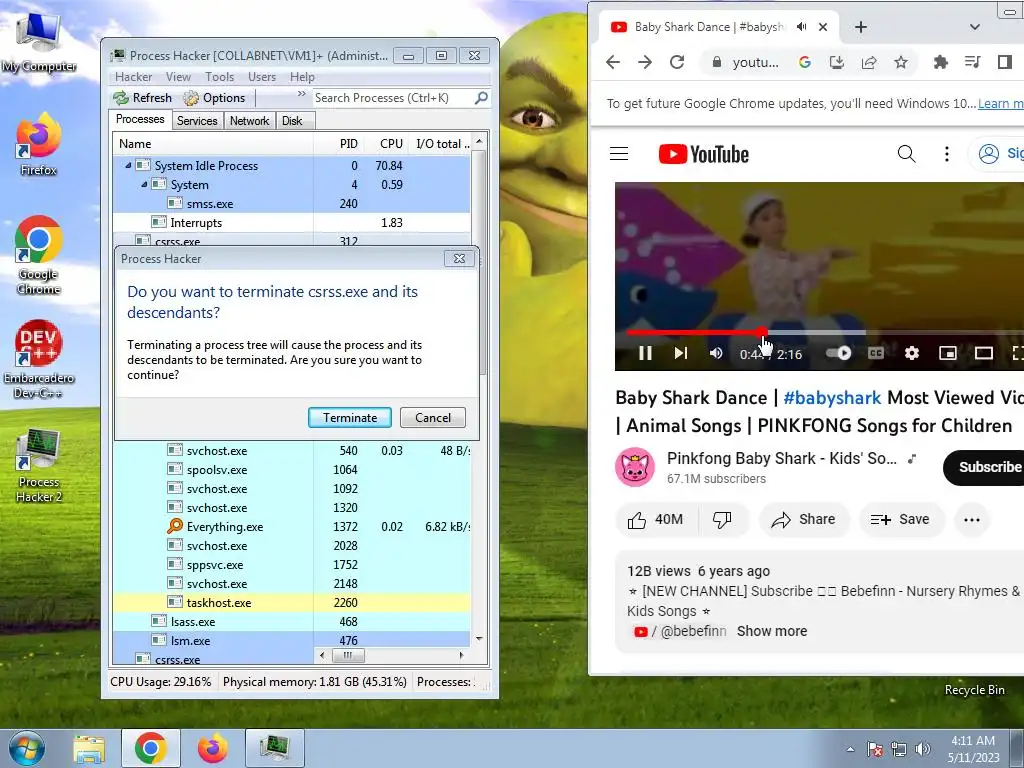1024x768 pixels.
Task: Open the Windows Start menu
Action: (x=26, y=748)
